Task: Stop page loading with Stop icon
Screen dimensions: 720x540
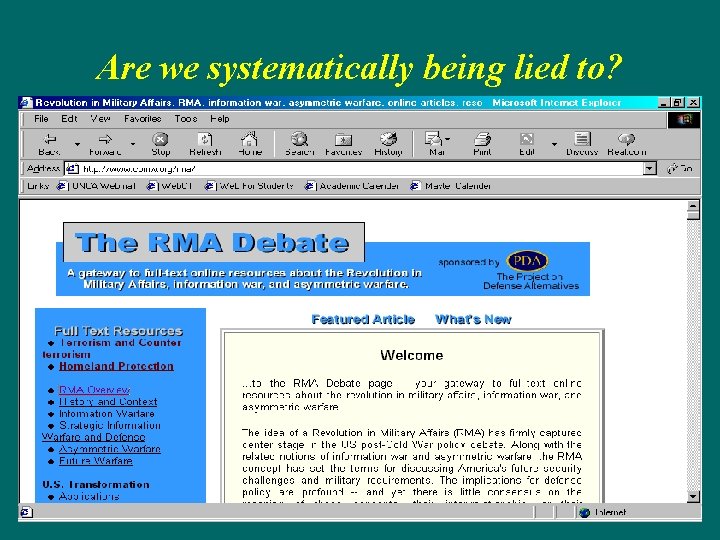Action: tap(160, 139)
